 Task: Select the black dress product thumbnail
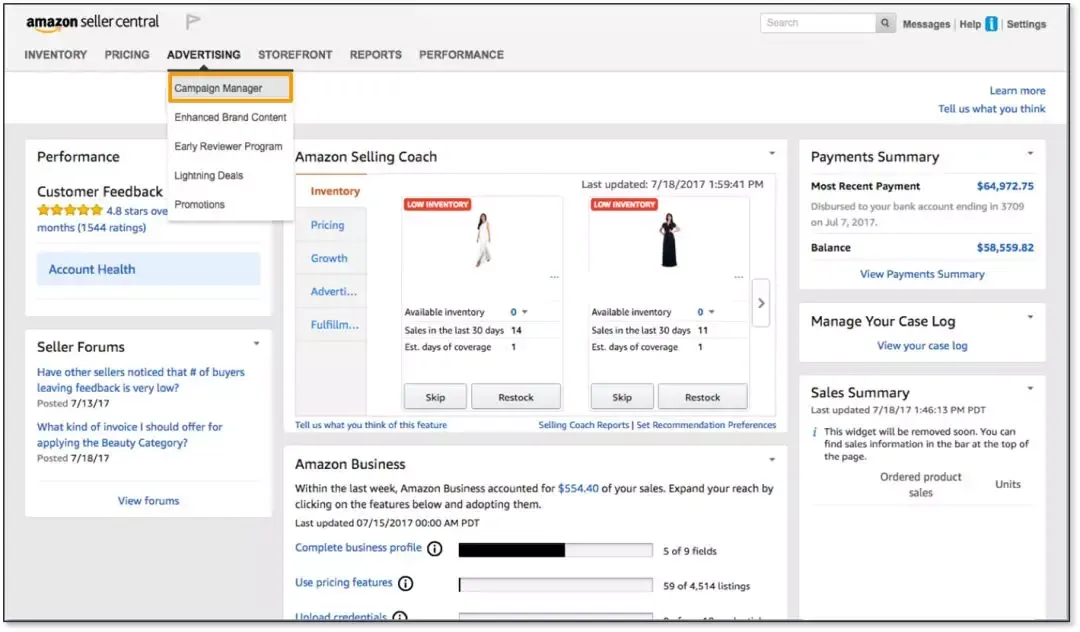coord(669,240)
